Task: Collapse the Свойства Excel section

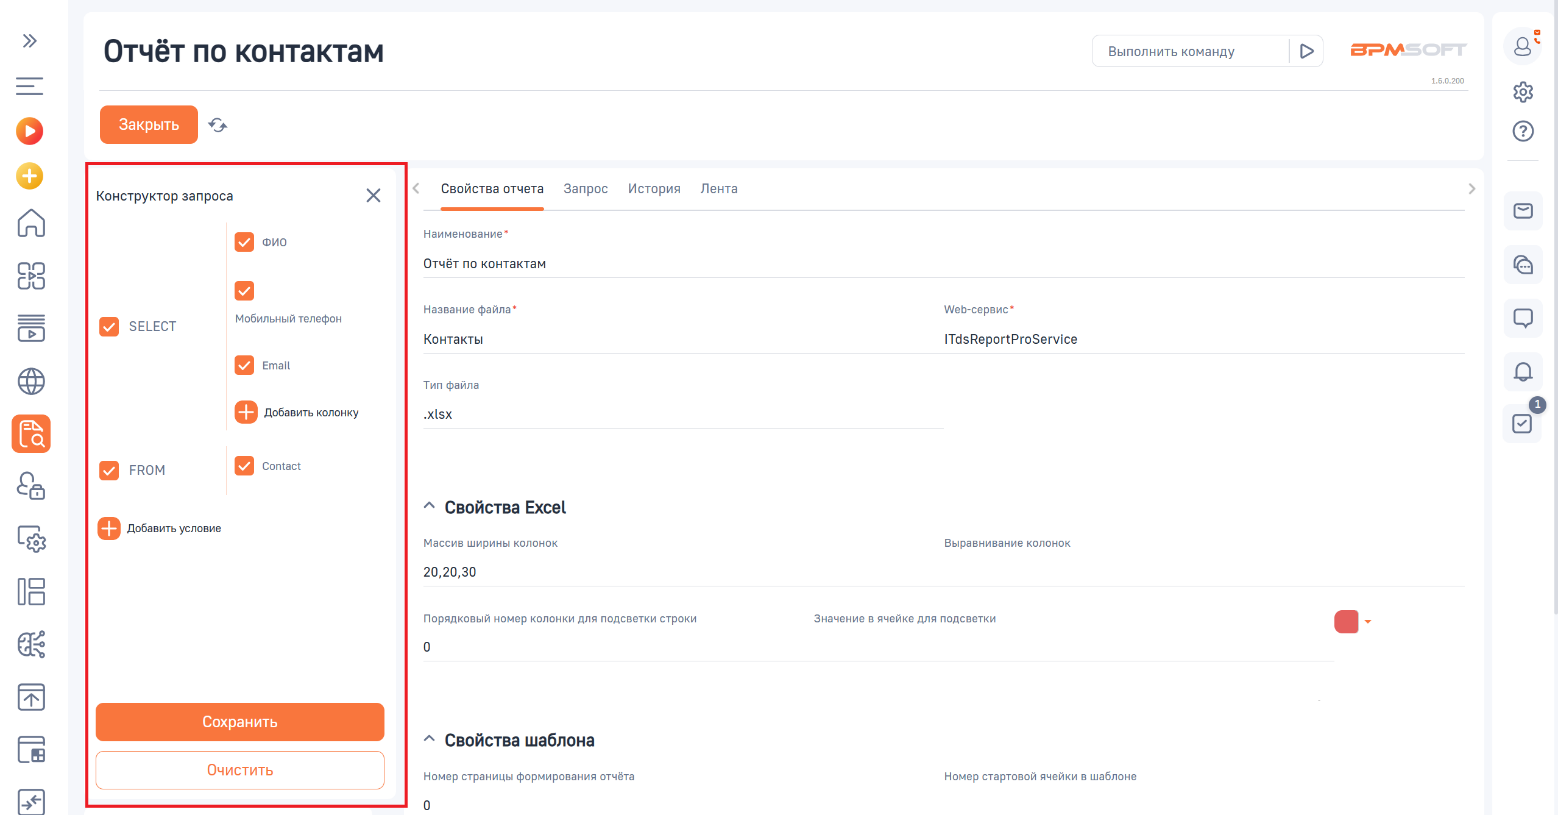Action: 429,507
